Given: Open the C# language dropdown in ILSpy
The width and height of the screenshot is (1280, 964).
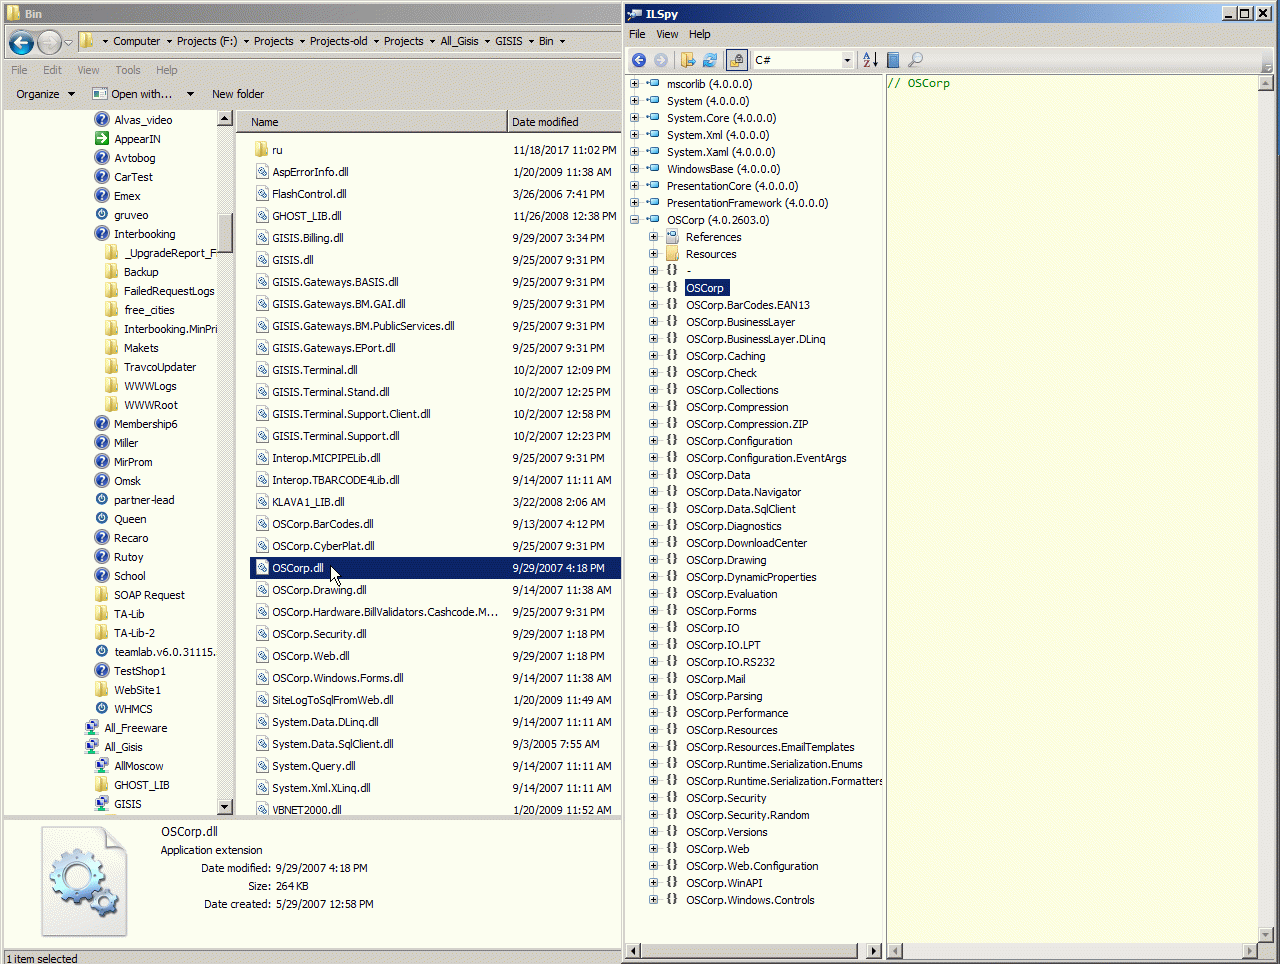Looking at the screenshot, I should [847, 60].
